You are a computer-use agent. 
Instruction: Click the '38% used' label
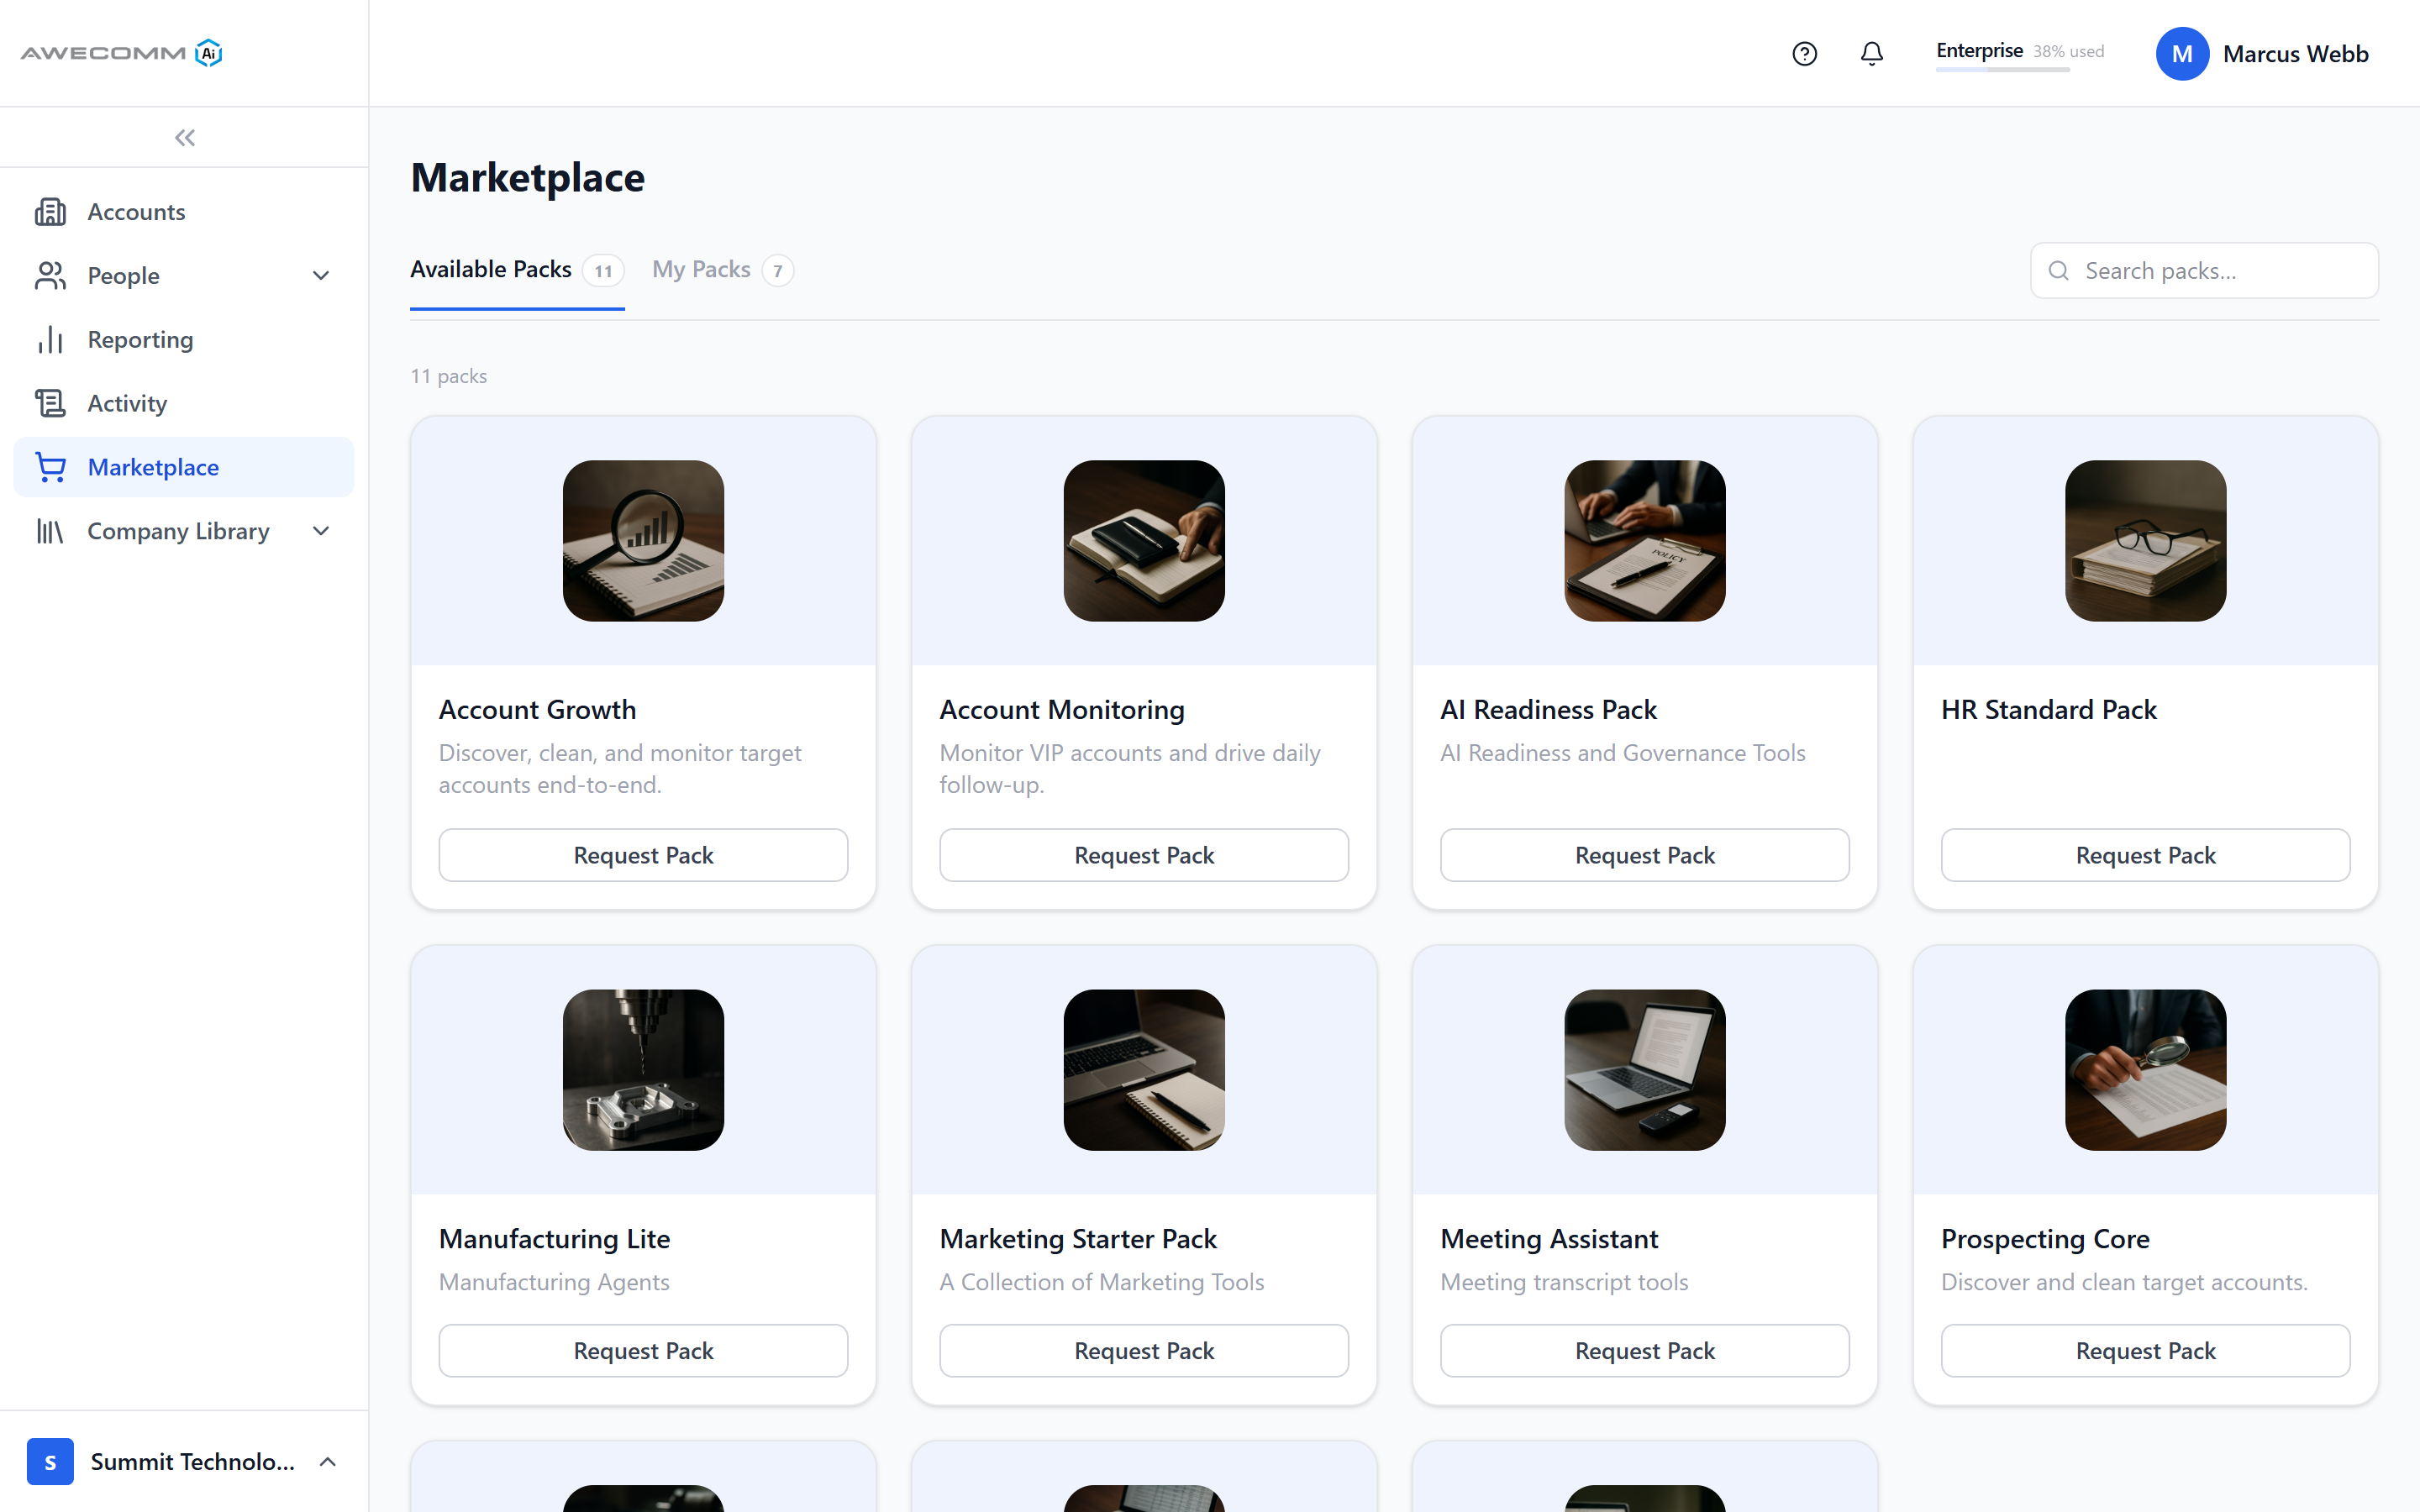pos(2068,51)
